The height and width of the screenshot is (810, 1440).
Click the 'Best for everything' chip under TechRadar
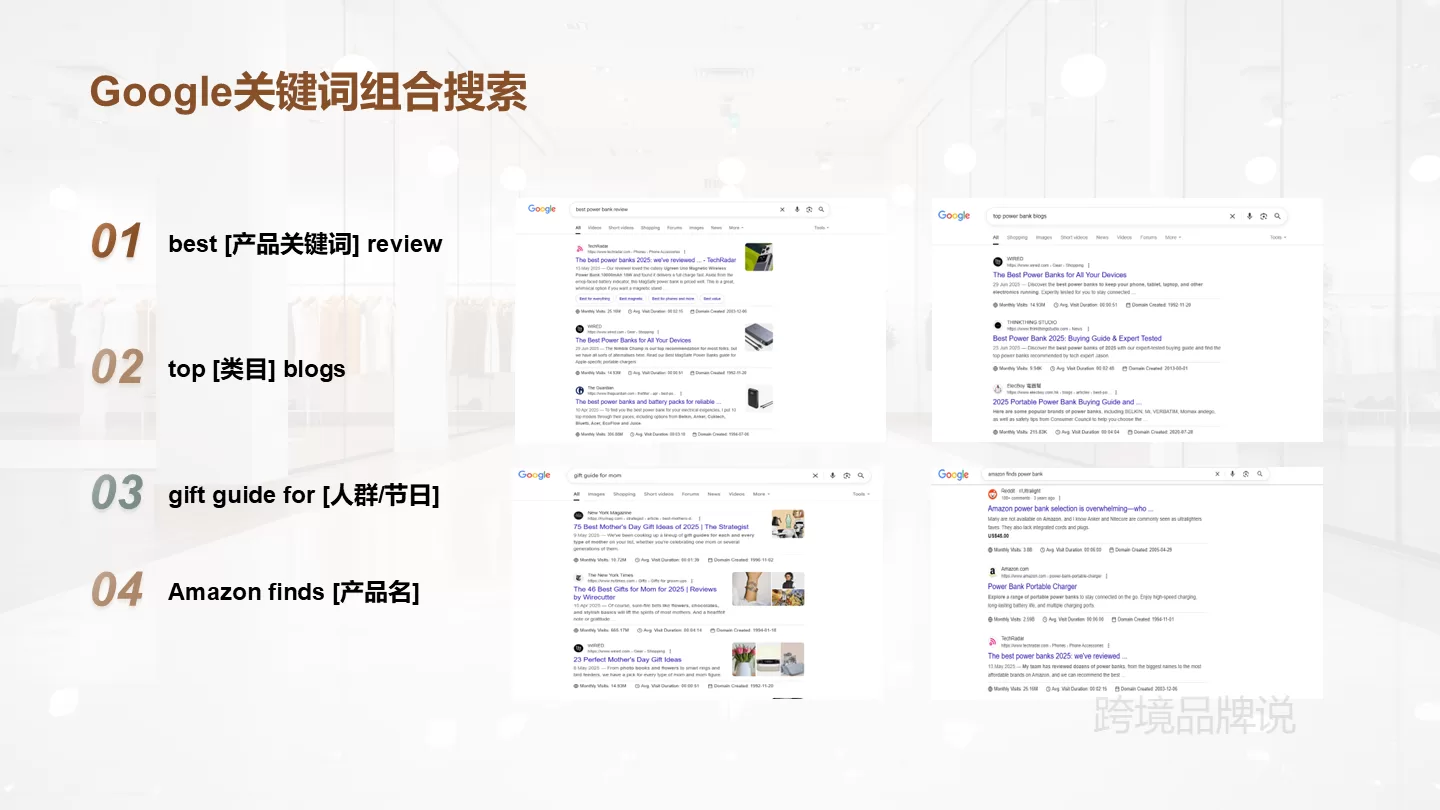595,299
